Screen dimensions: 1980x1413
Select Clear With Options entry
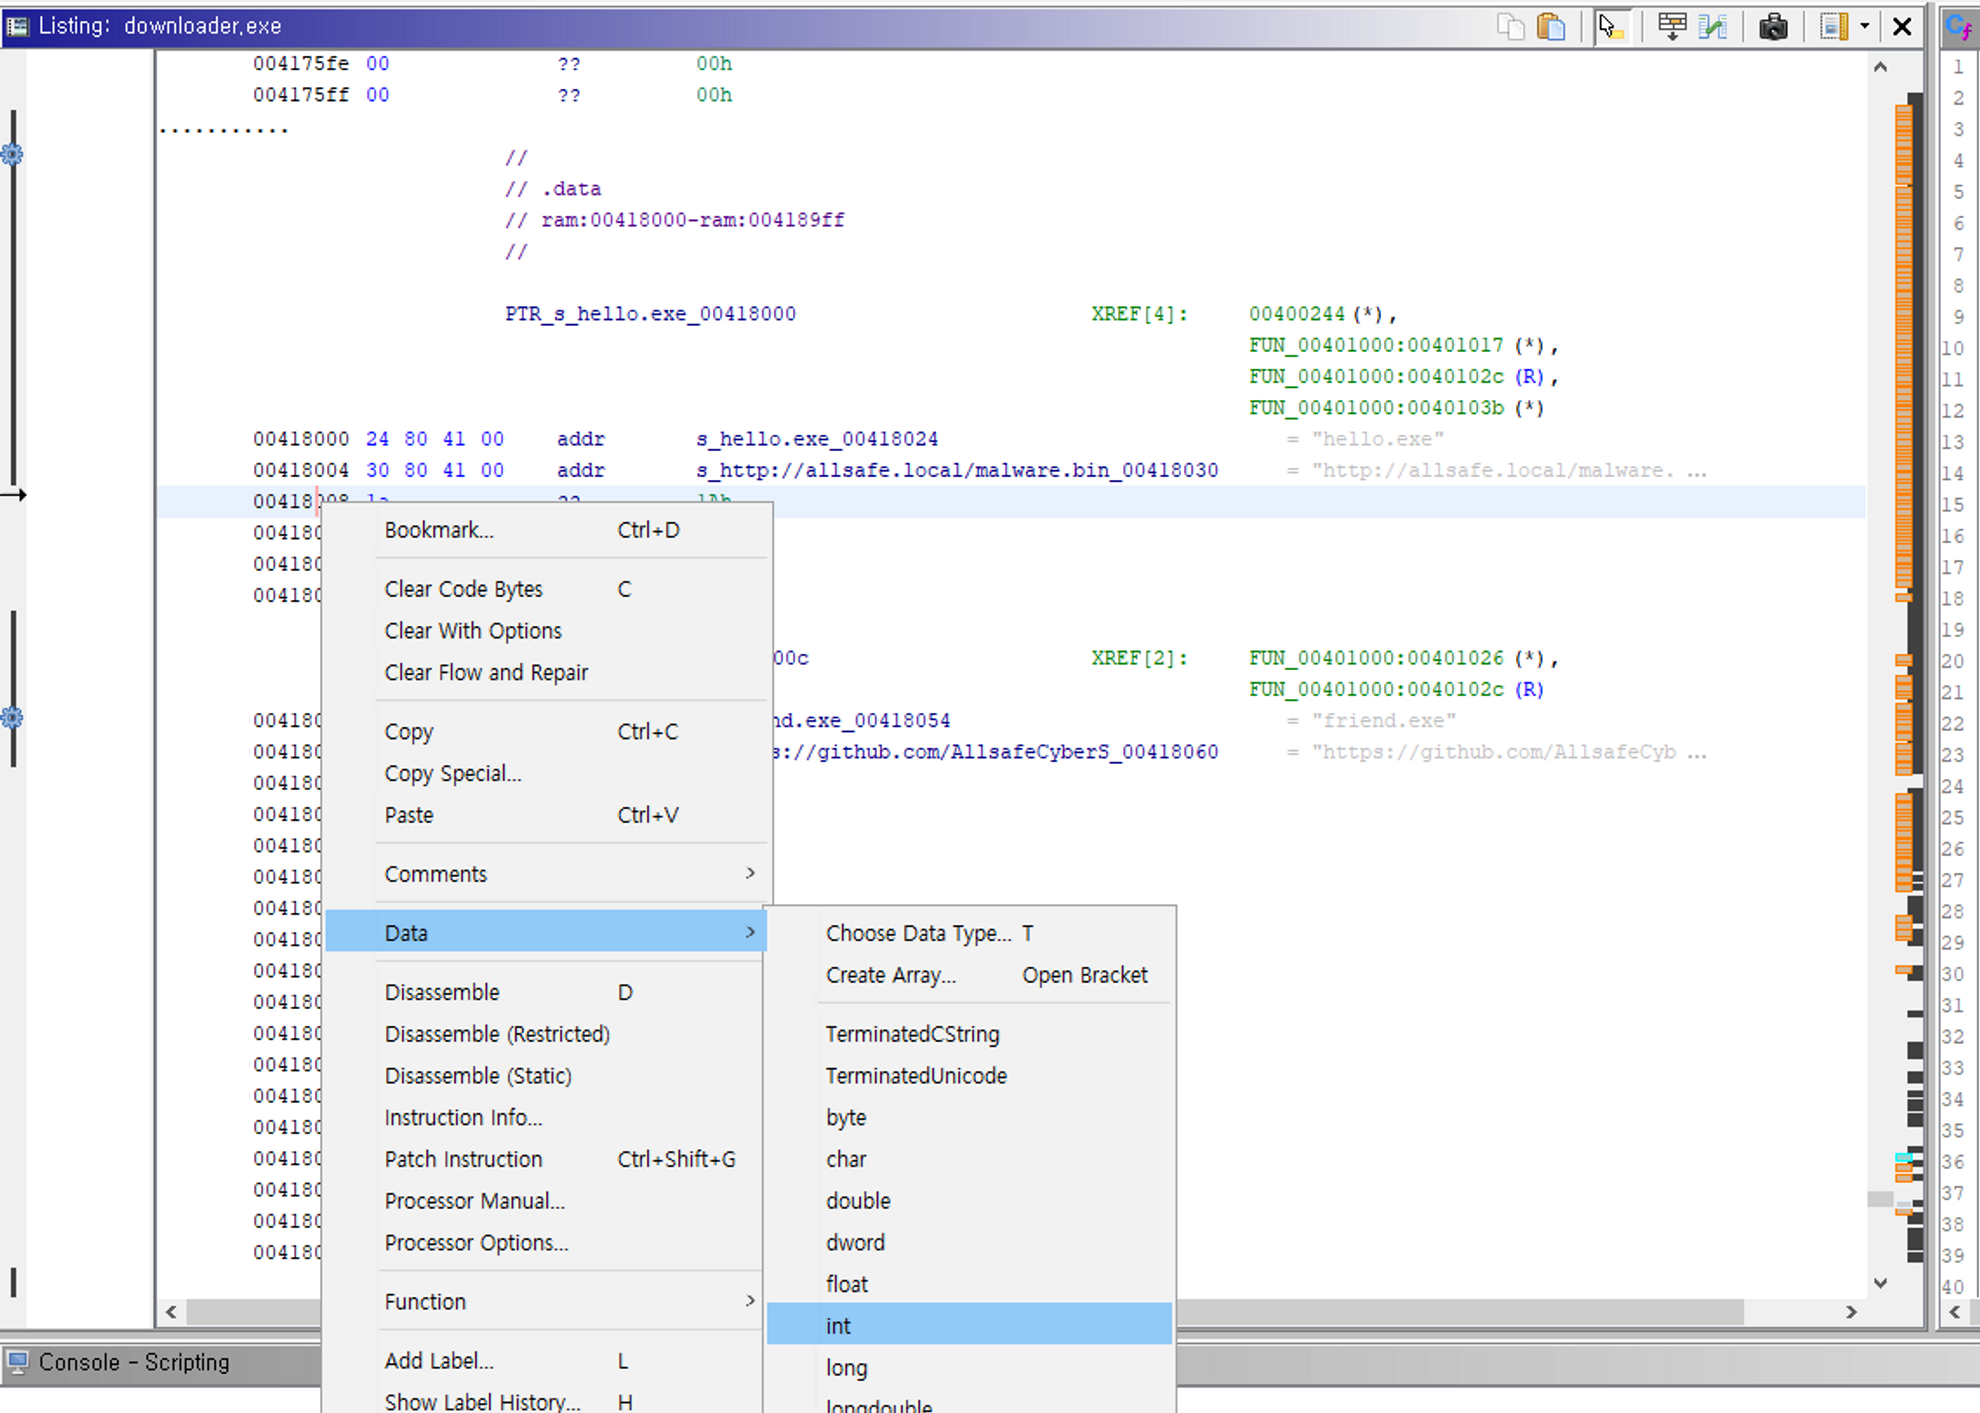[546, 631]
